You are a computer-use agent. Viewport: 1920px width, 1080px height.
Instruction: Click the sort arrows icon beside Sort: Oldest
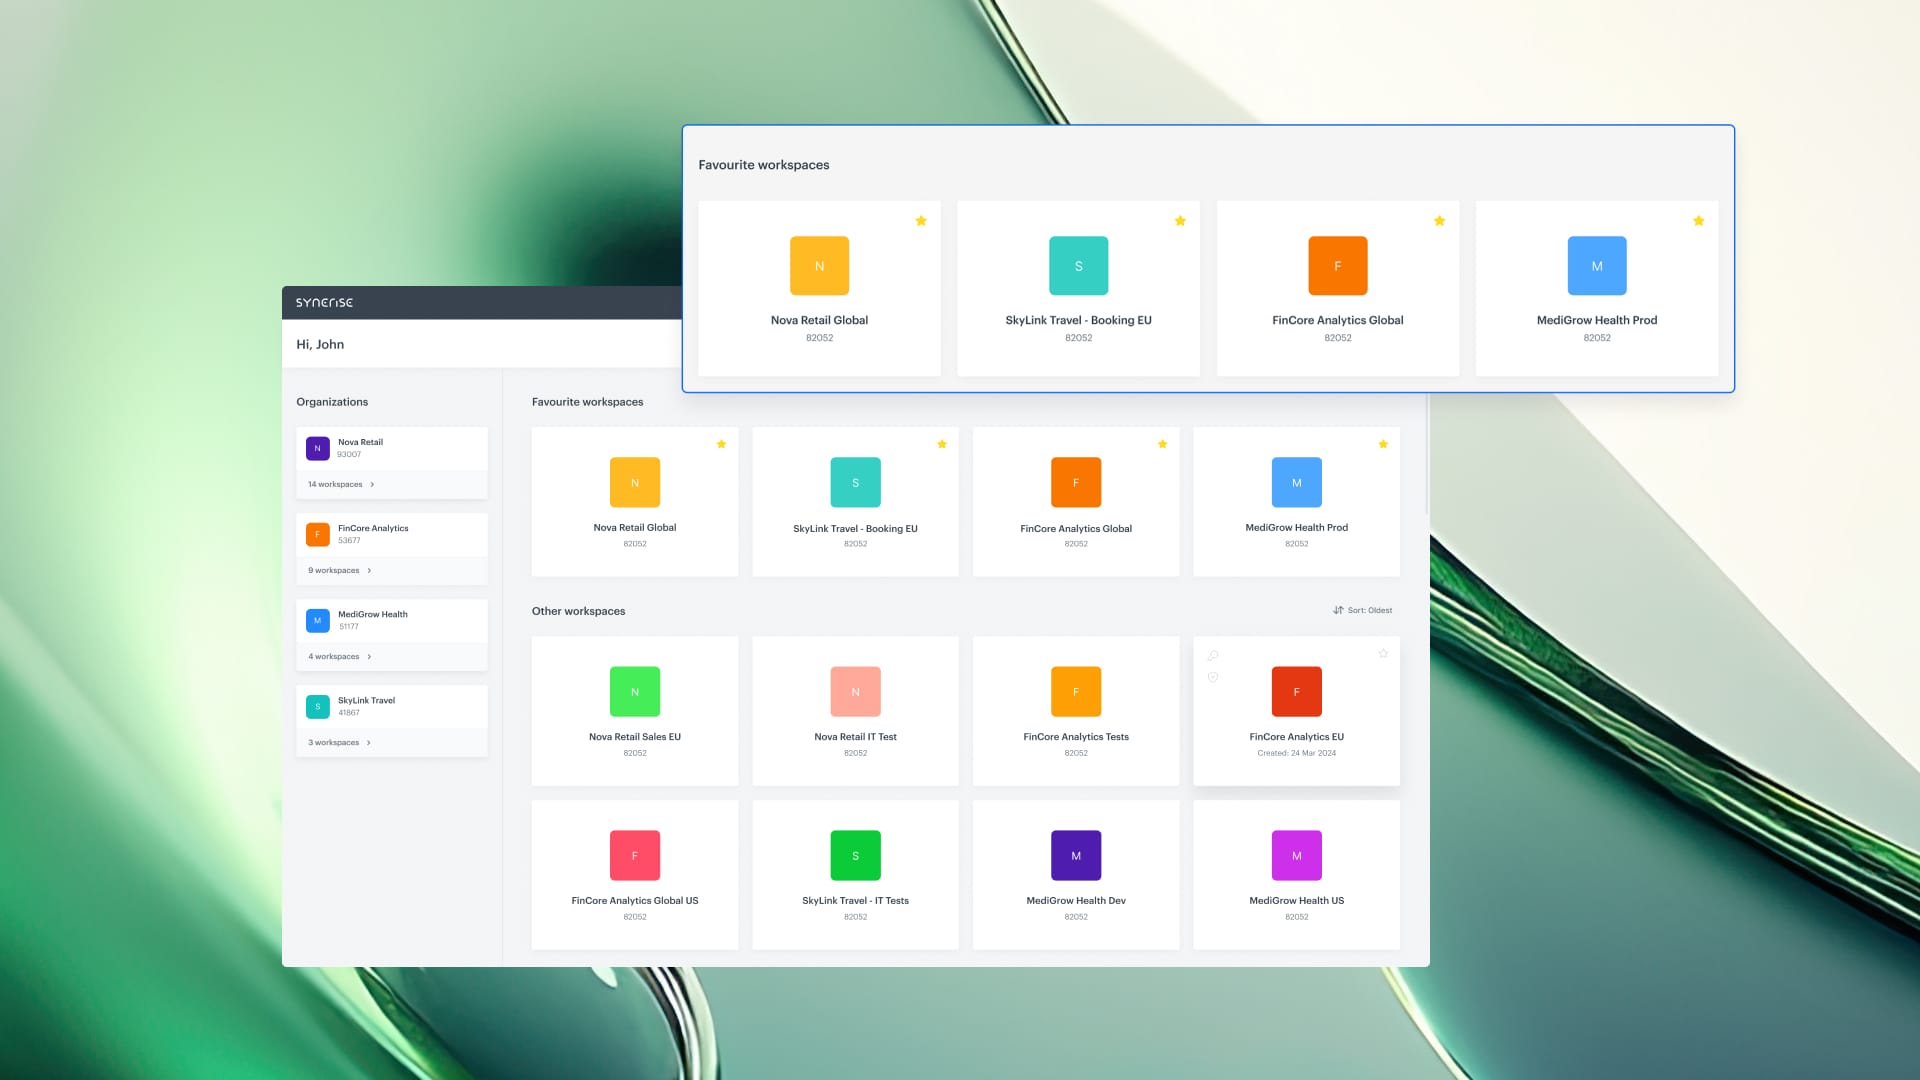(1338, 610)
